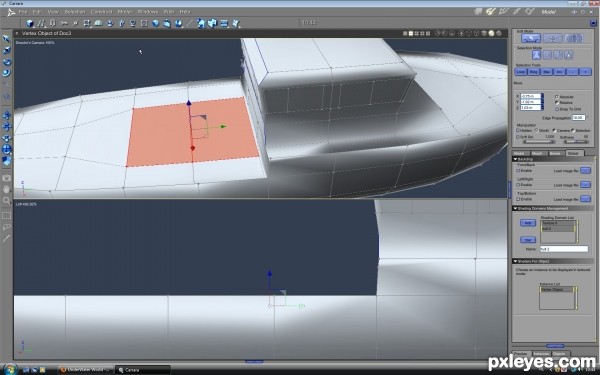
Task: Click the Loop selection tool button
Action: pos(521,72)
